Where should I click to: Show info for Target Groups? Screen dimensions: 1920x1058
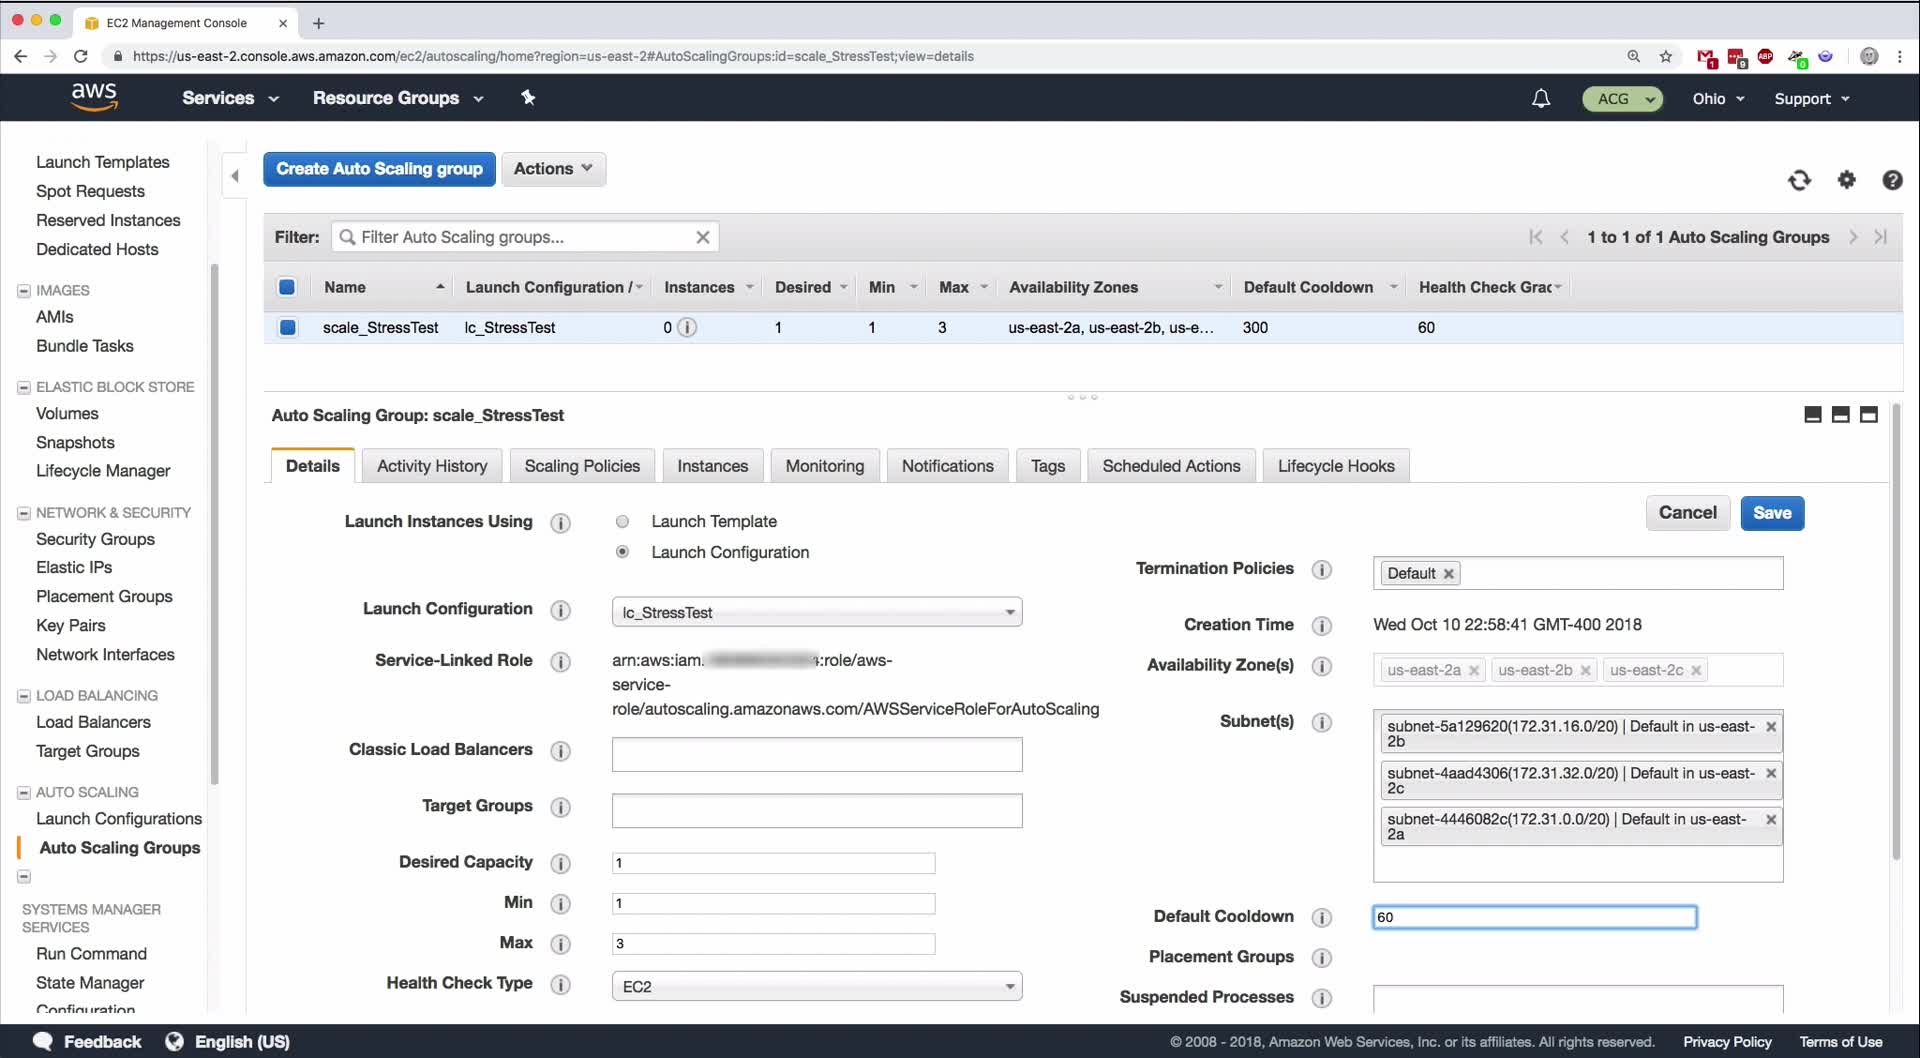click(561, 807)
